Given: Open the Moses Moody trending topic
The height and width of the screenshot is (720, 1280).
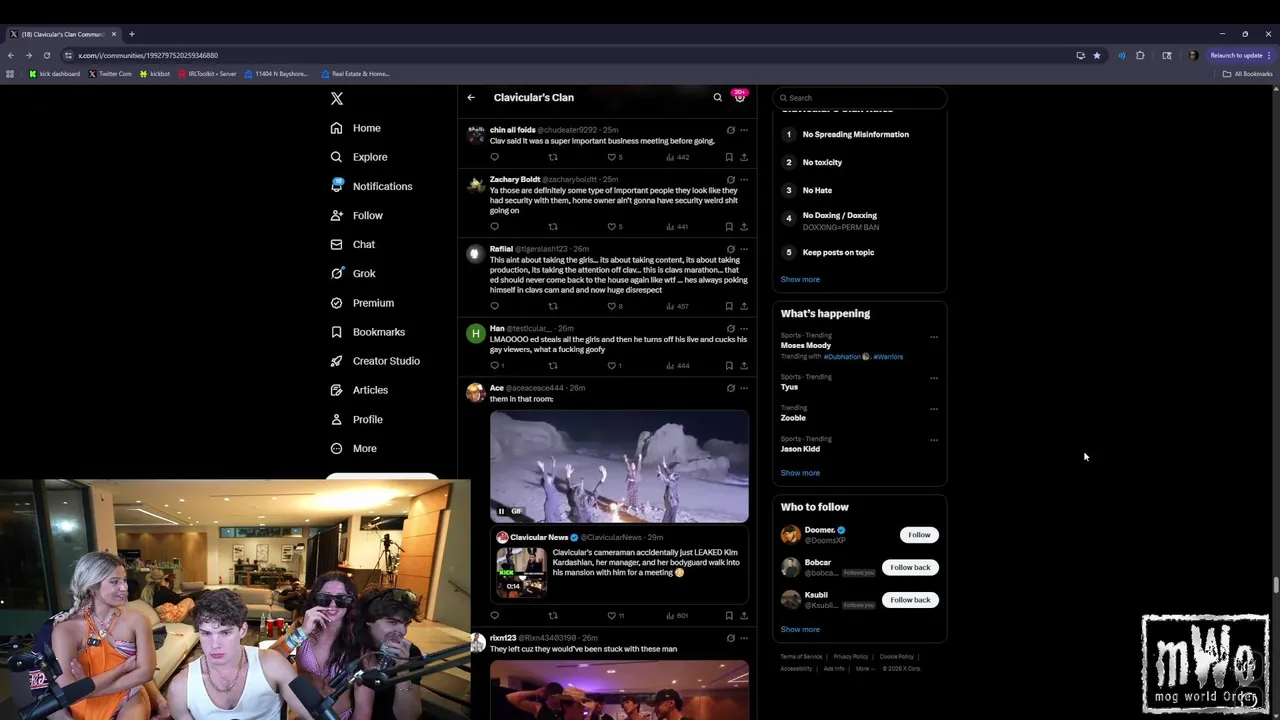Looking at the screenshot, I should (806, 346).
